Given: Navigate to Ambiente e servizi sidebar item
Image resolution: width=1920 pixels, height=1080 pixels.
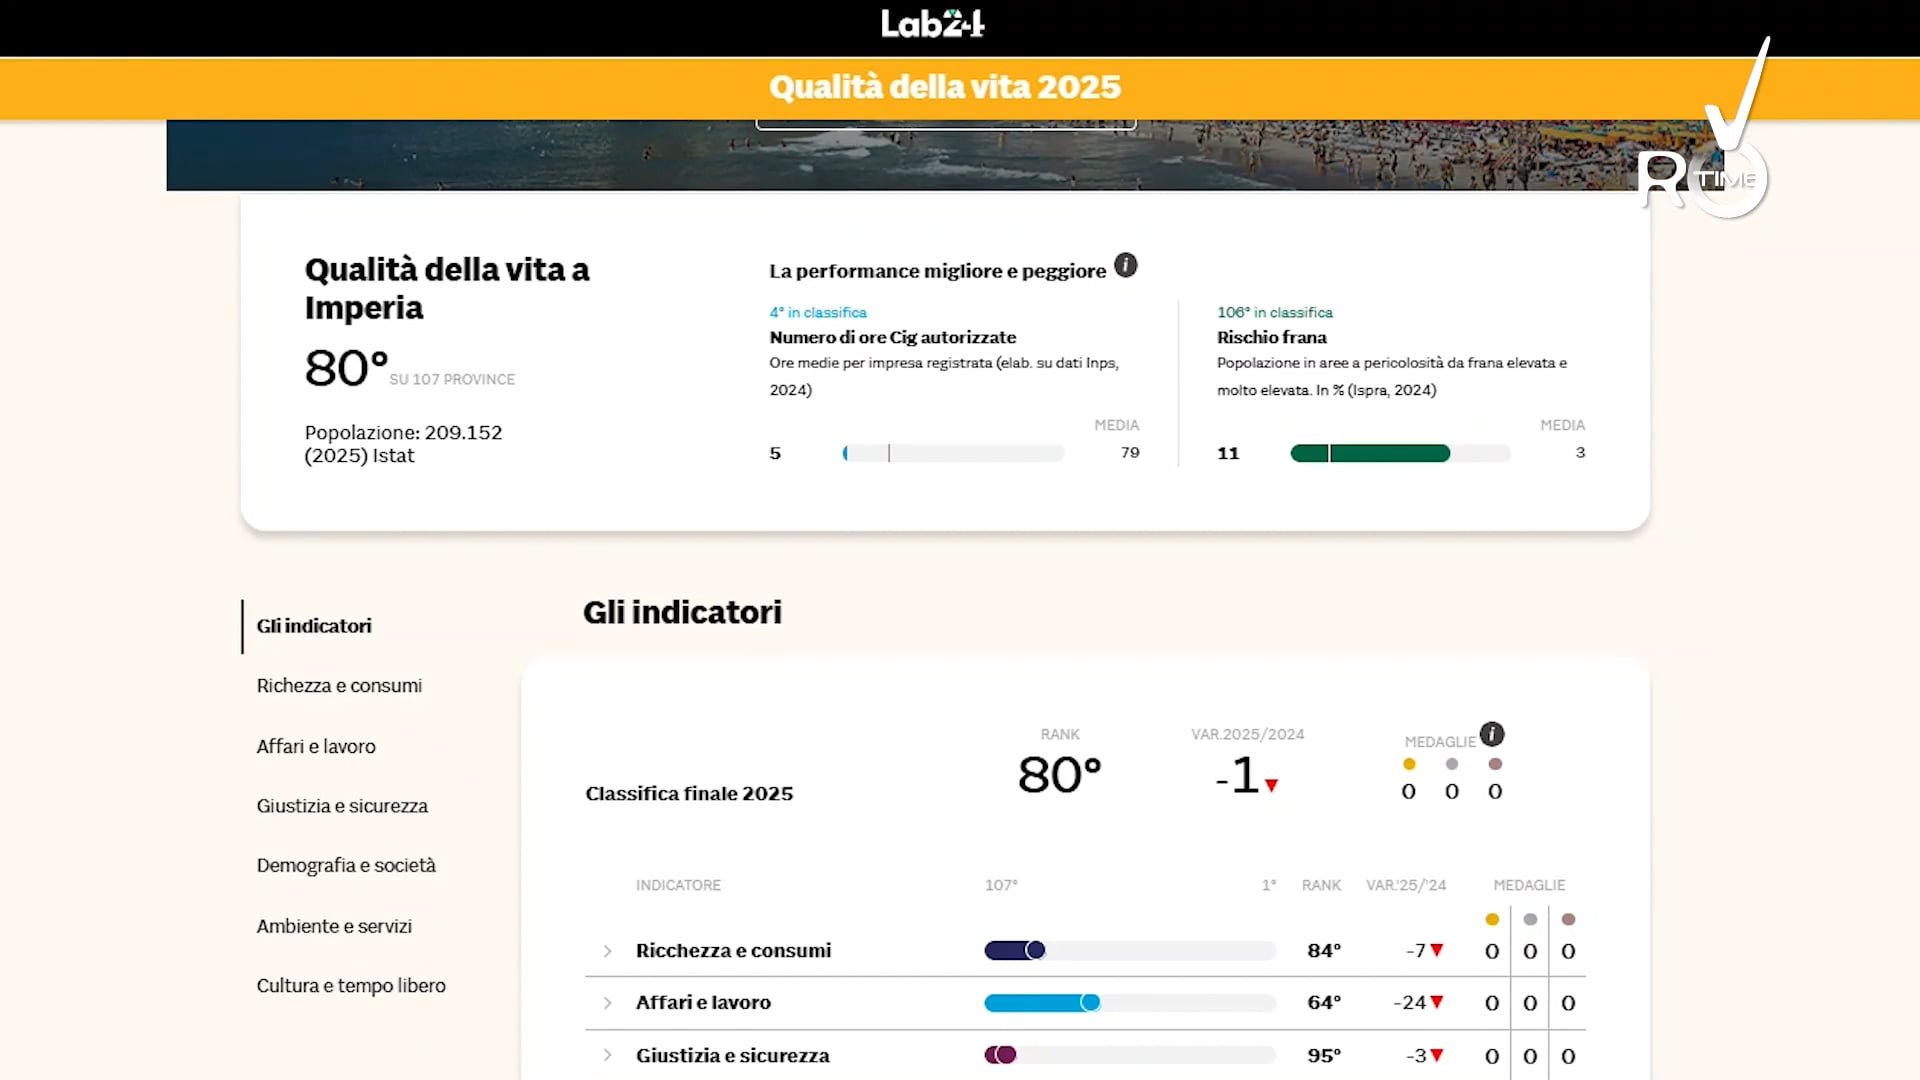Looking at the screenshot, I should tap(334, 927).
